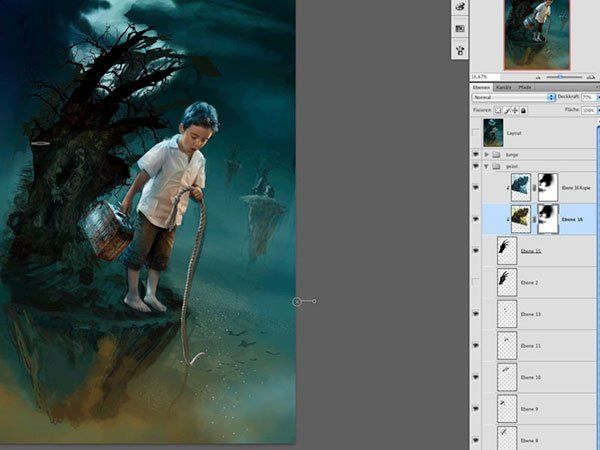Viewport: 600px width, 450px height.
Task: Hide the Ebene 10 layer
Action: [x=476, y=377]
